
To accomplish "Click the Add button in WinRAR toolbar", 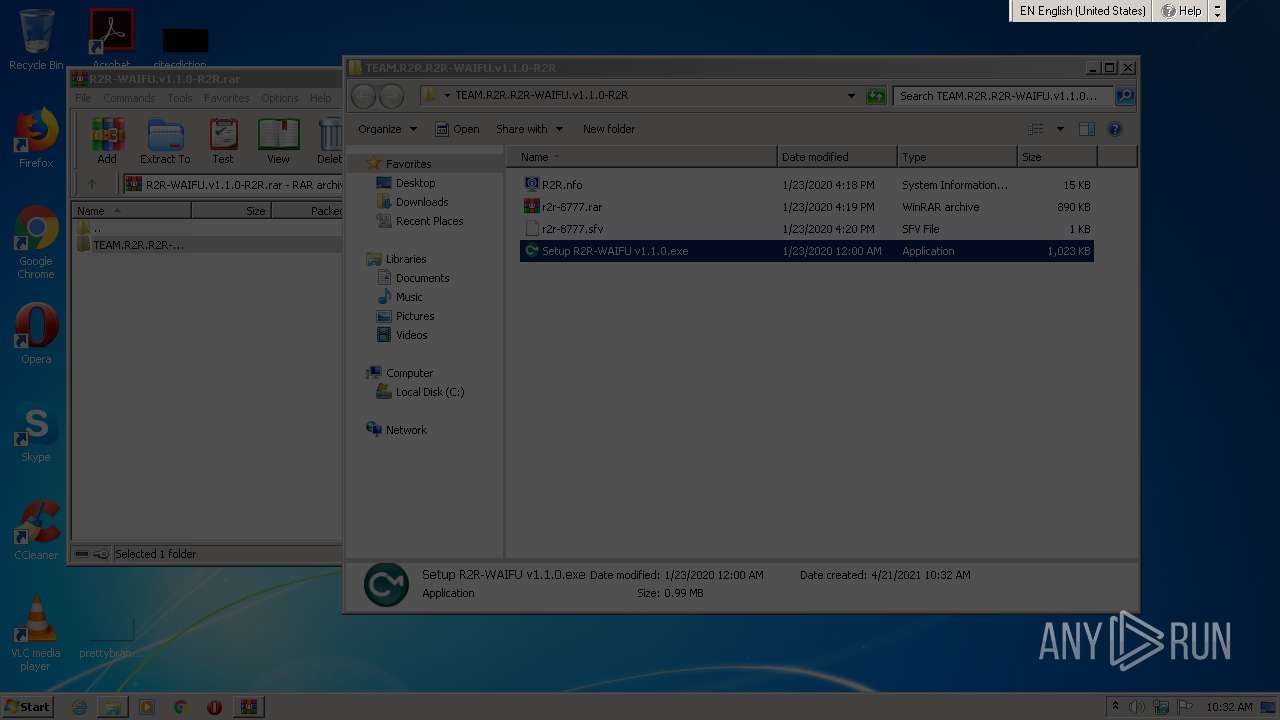I will coord(107,141).
